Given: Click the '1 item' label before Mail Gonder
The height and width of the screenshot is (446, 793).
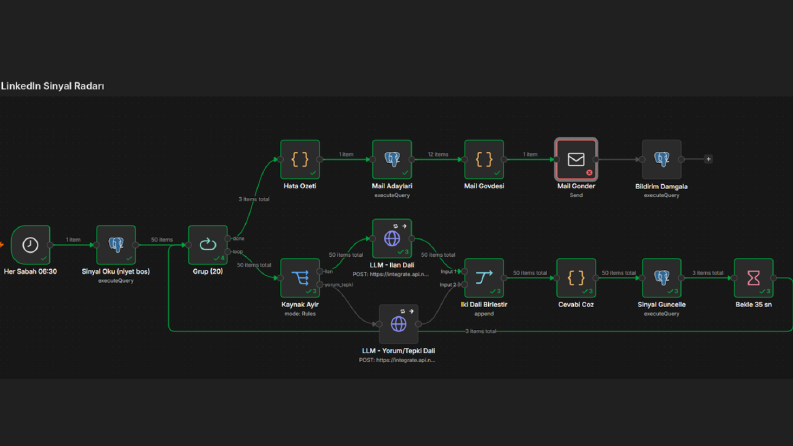Looking at the screenshot, I should point(530,154).
